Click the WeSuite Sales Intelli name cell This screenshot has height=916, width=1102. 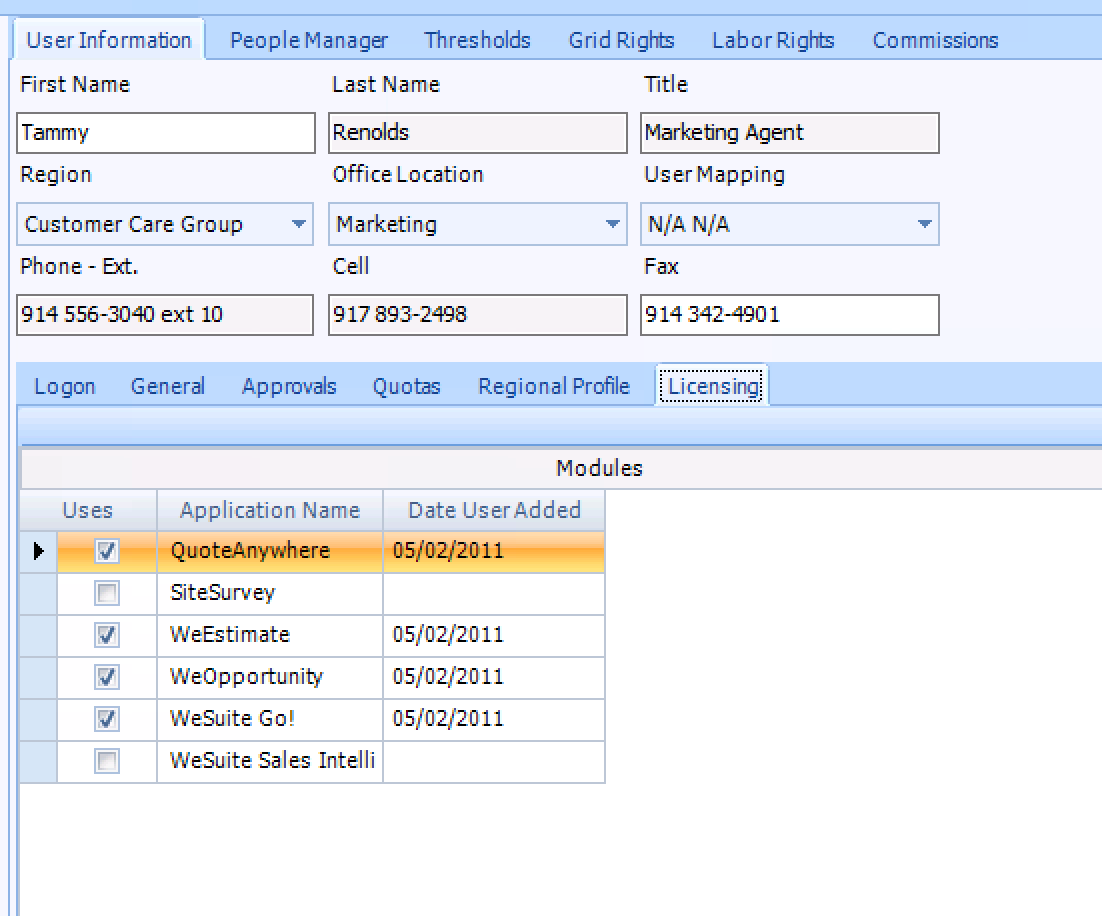pos(270,761)
